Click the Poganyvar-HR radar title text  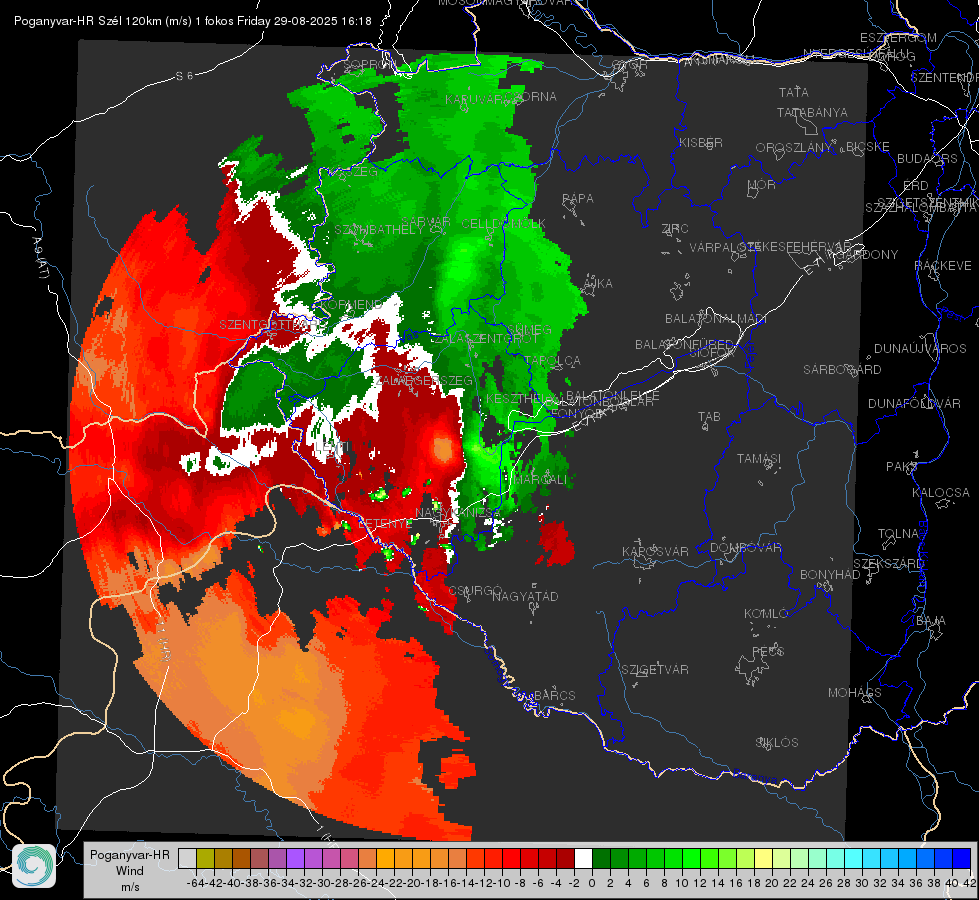tap(193, 21)
